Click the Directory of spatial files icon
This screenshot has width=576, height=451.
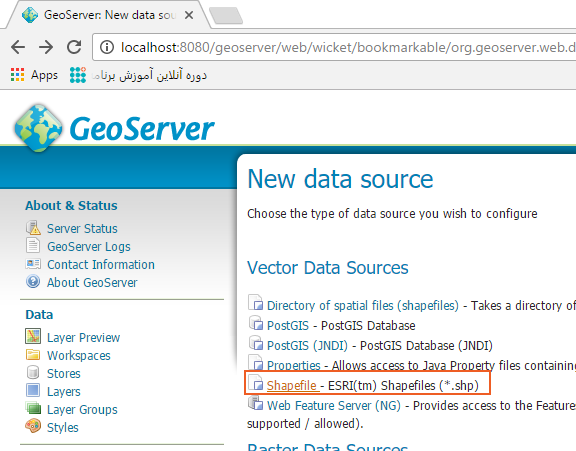coord(255,302)
